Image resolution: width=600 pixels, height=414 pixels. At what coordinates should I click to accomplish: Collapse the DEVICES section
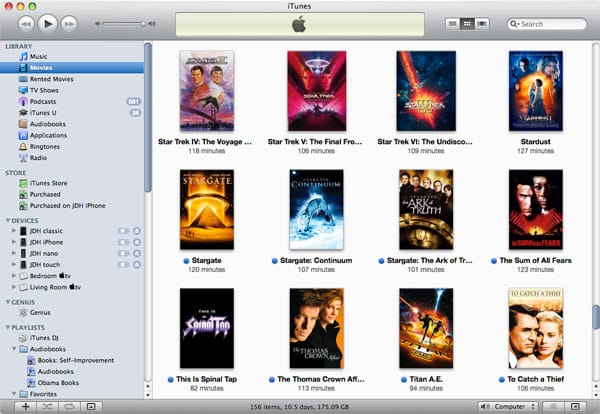8,221
